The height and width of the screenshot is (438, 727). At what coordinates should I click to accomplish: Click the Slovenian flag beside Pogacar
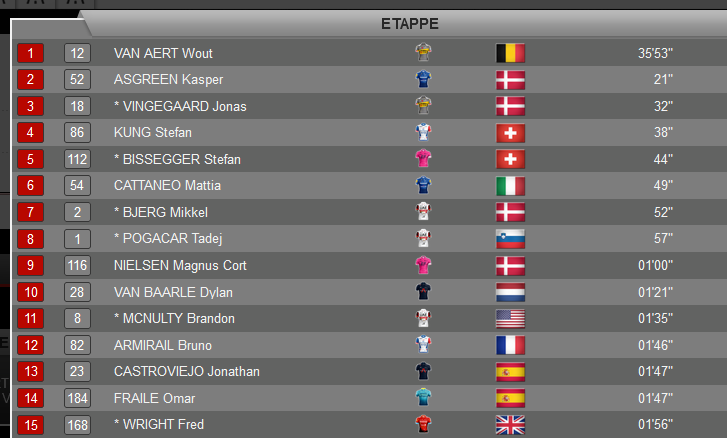pyautogui.click(x=510, y=239)
